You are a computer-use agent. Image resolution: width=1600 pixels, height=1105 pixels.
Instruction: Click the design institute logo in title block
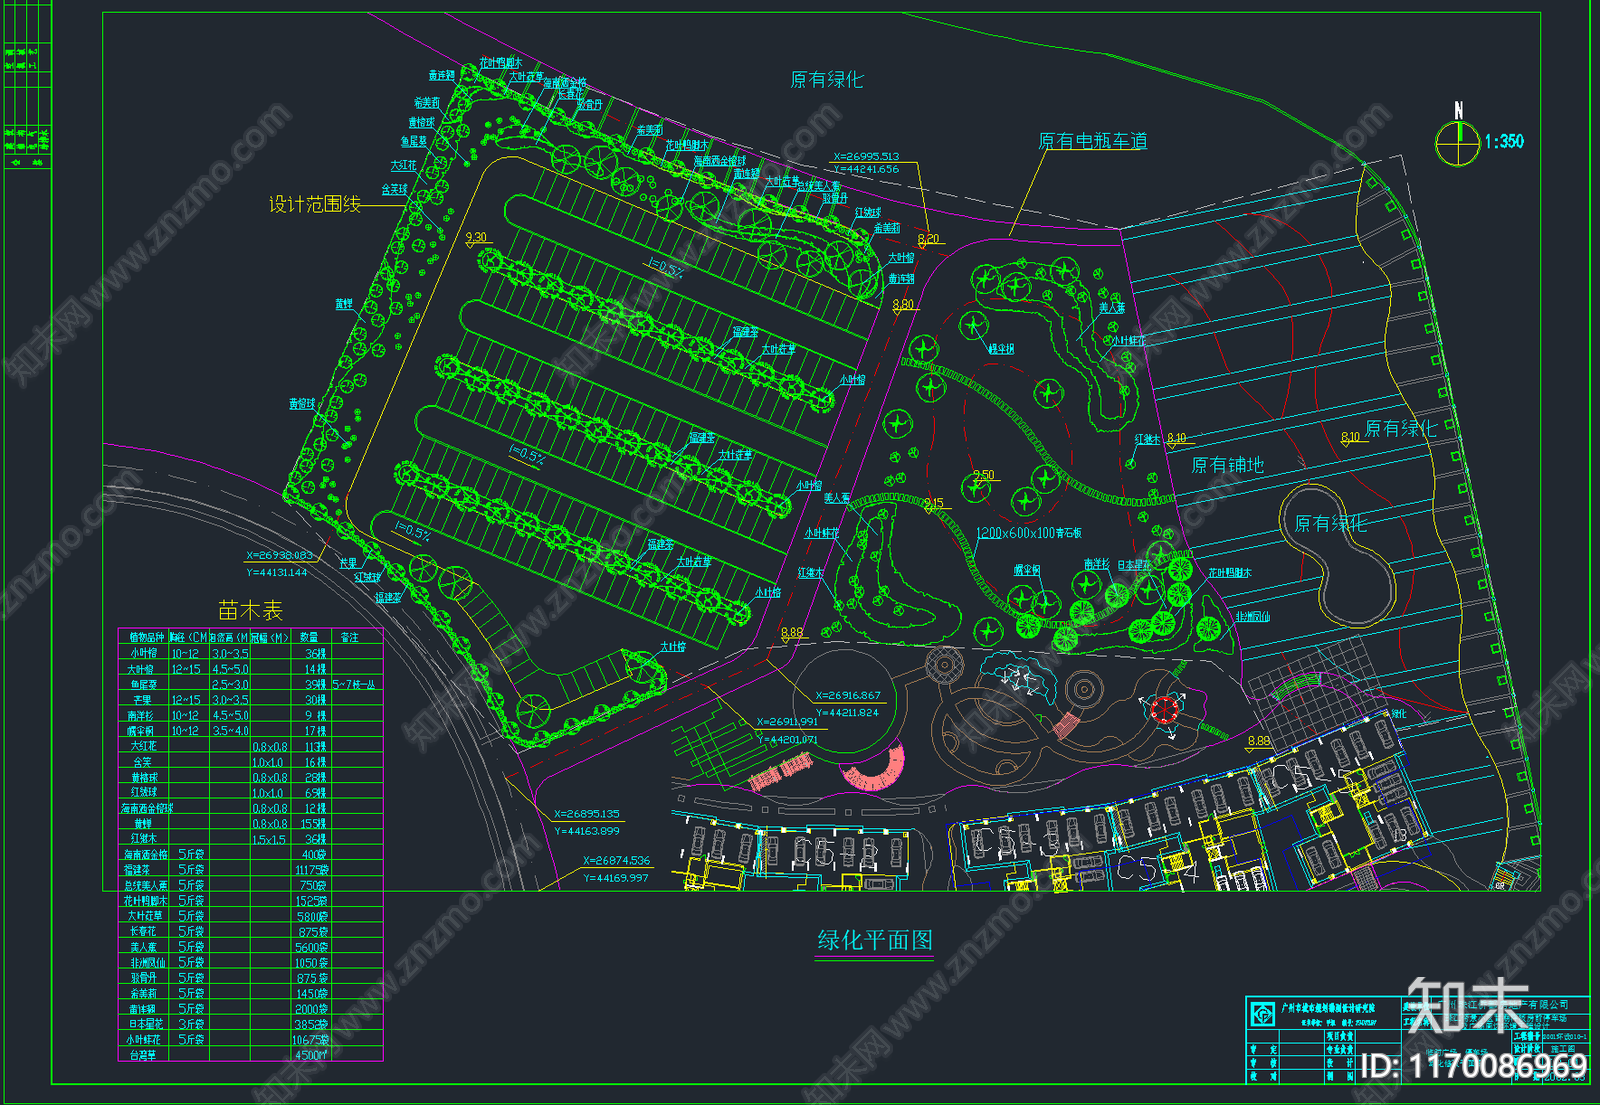(x=1262, y=1014)
